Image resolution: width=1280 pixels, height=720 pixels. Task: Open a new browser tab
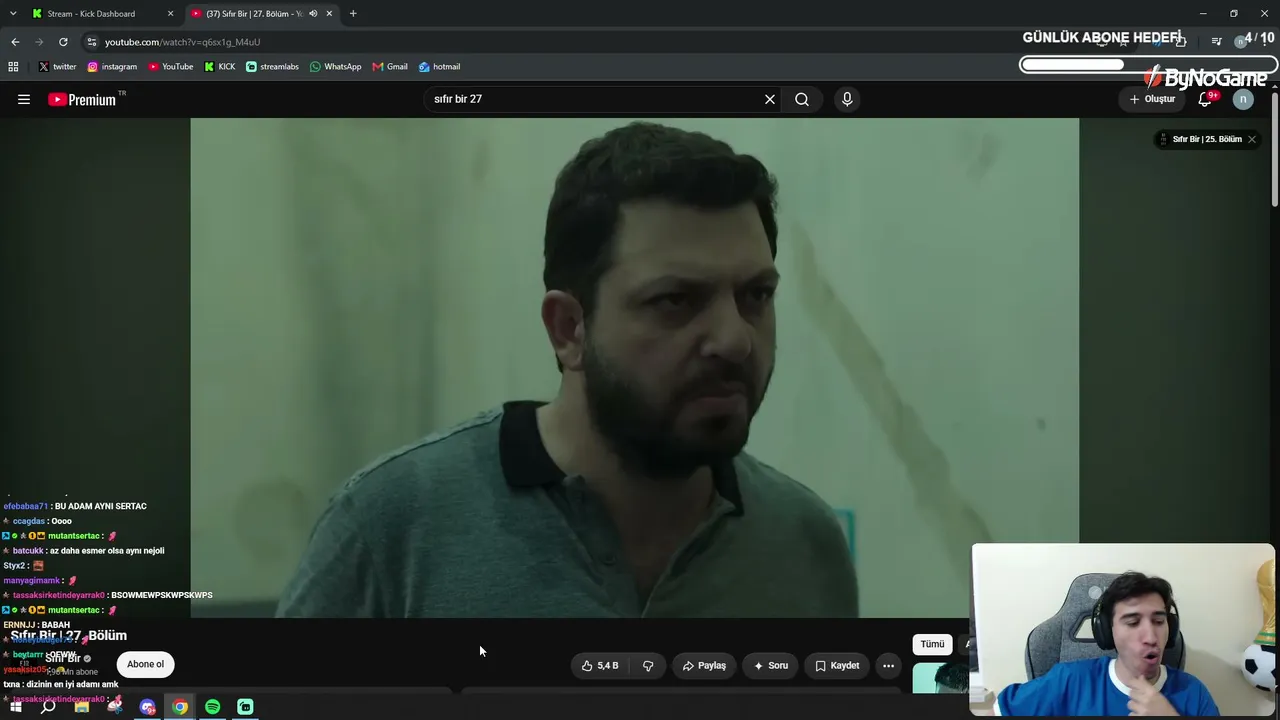[x=353, y=14]
